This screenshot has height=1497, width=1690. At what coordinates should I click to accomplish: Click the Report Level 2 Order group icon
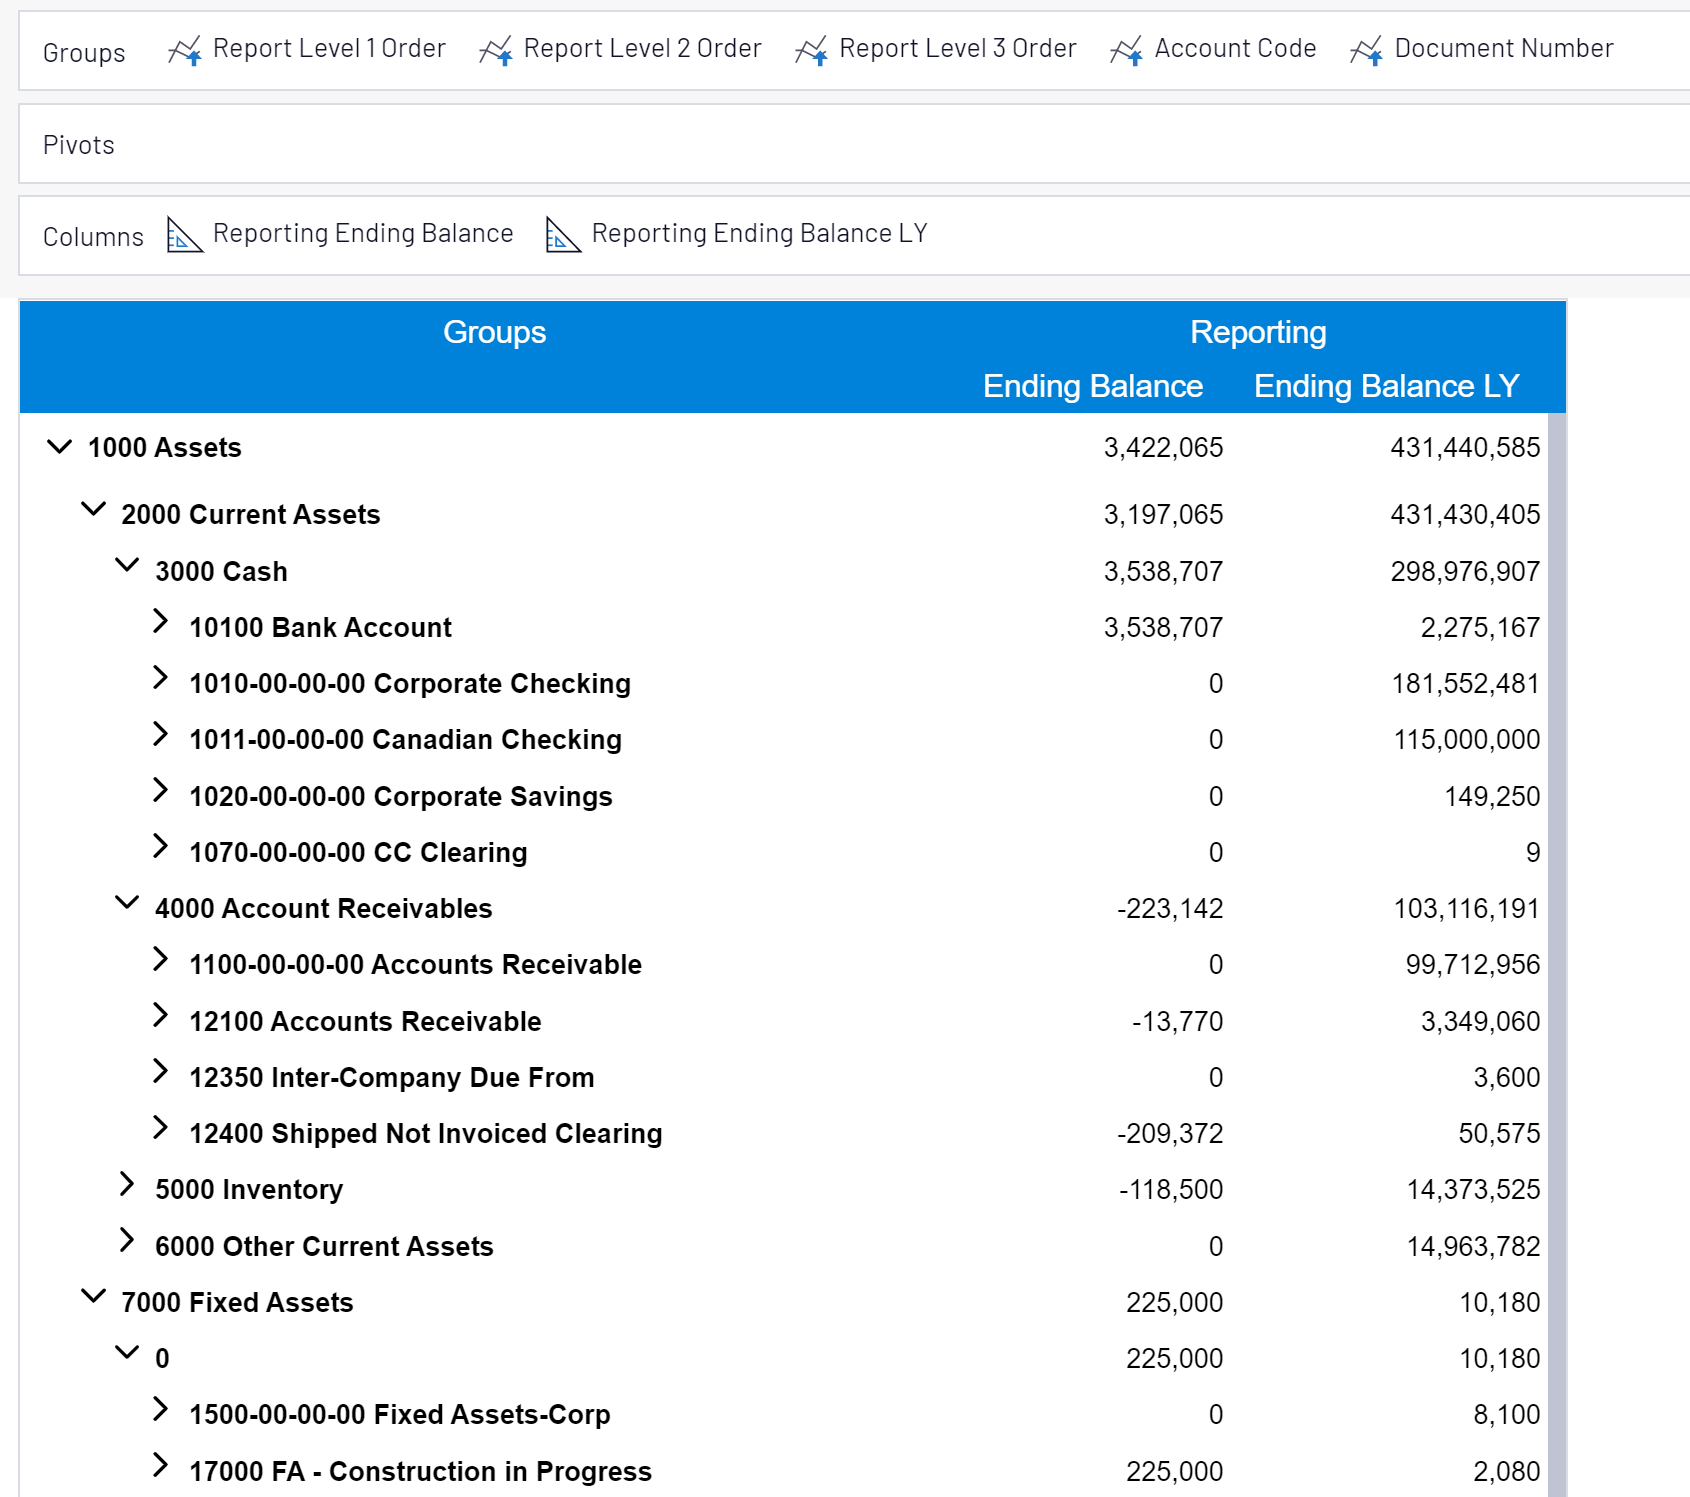(x=497, y=48)
